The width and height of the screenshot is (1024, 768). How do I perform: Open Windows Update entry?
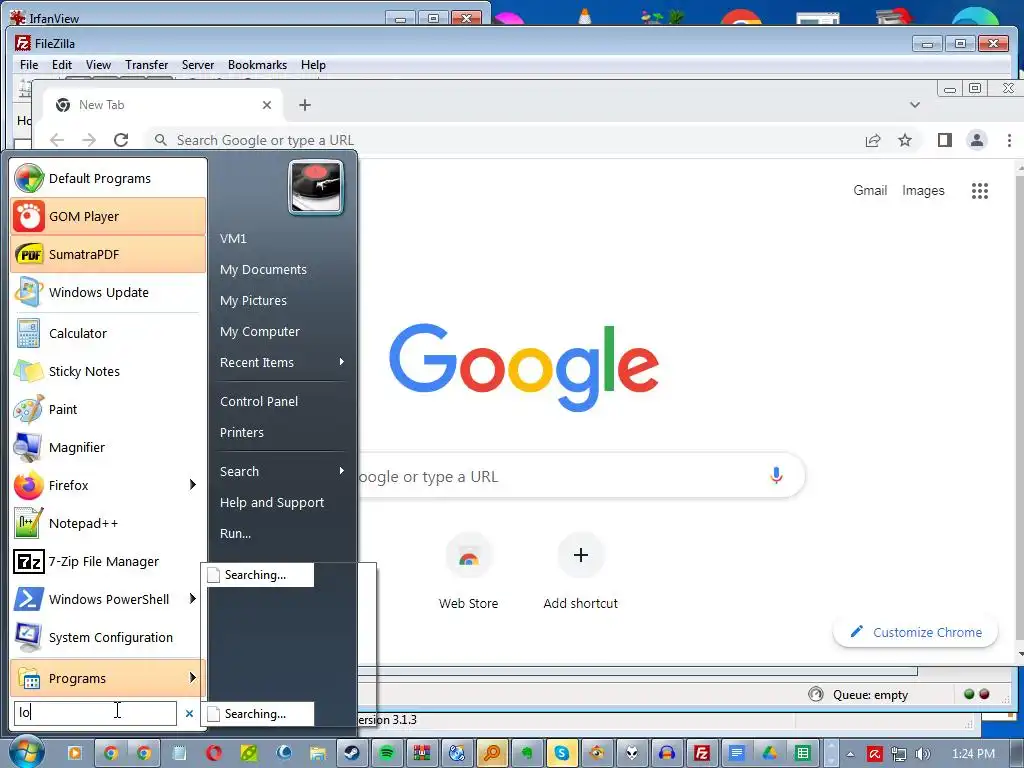coord(108,292)
